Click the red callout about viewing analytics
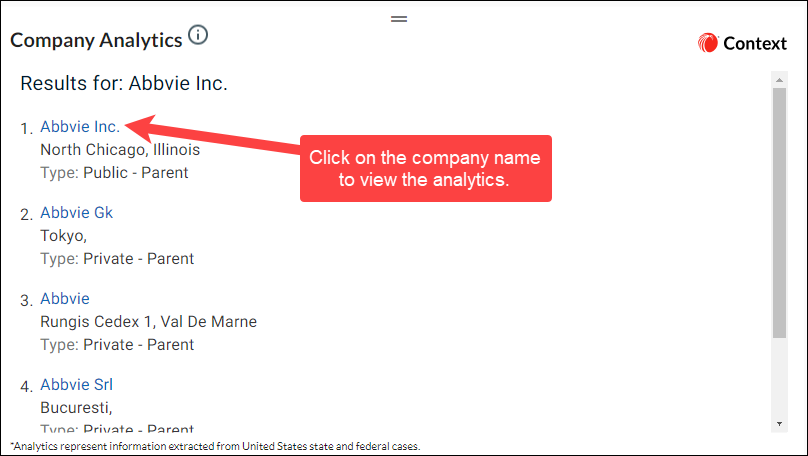808x456 pixels. pyautogui.click(x=426, y=168)
